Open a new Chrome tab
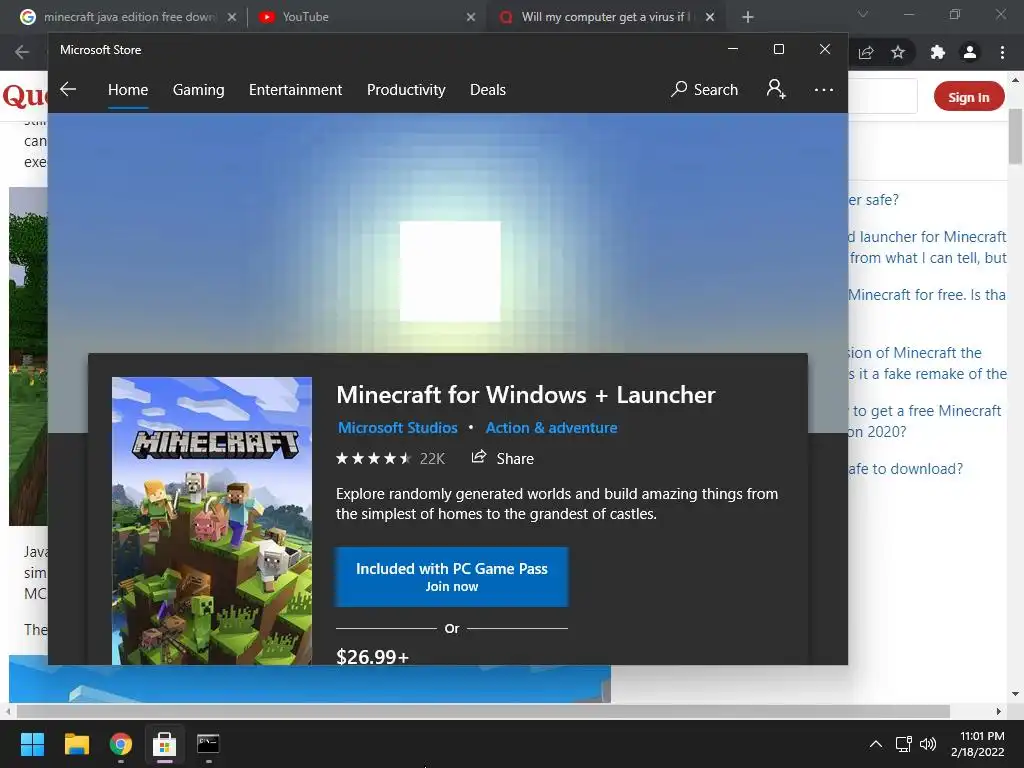1024x768 pixels. [748, 17]
